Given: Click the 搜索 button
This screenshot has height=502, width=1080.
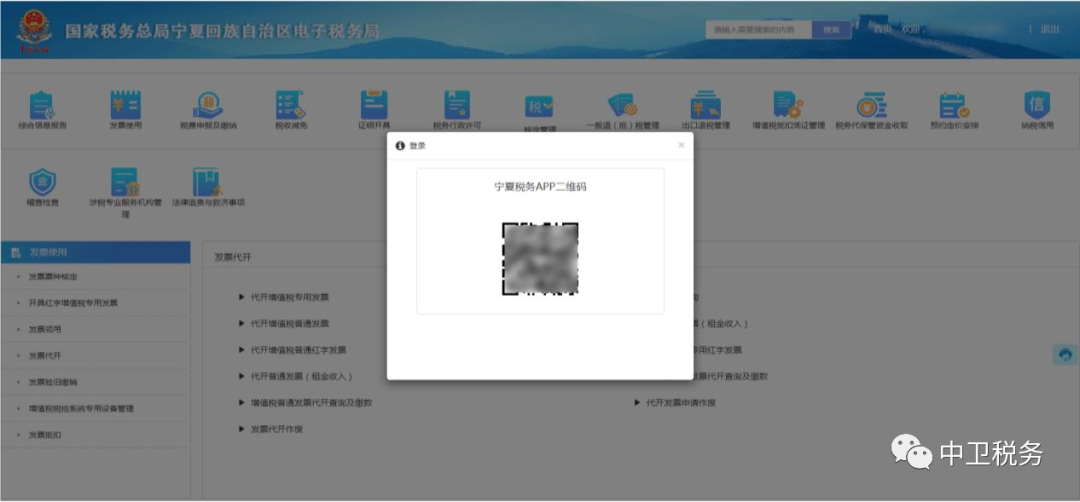Looking at the screenshot, I should point(831,30).
